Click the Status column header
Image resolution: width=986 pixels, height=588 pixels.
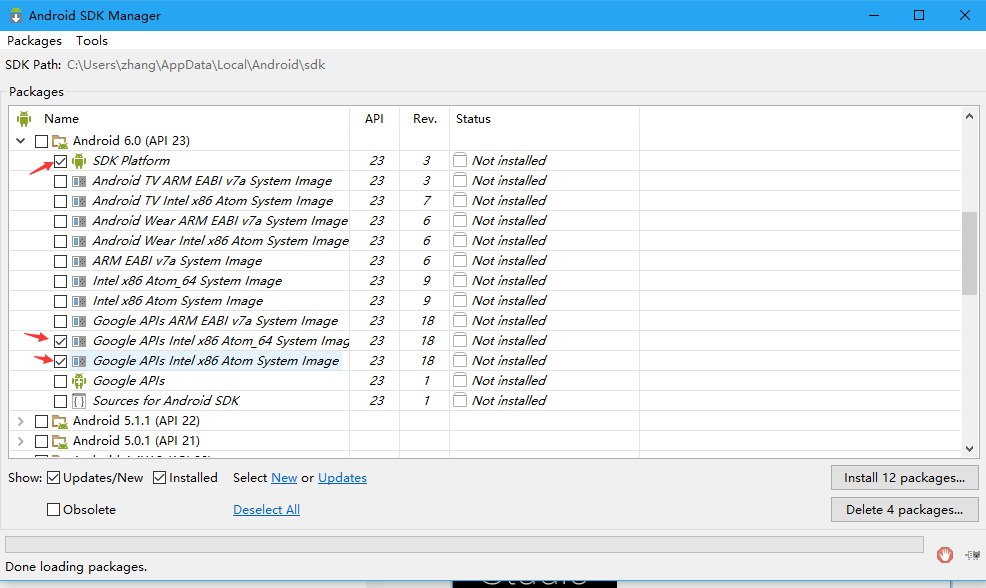pyautogui.click(x=544, y=119)
